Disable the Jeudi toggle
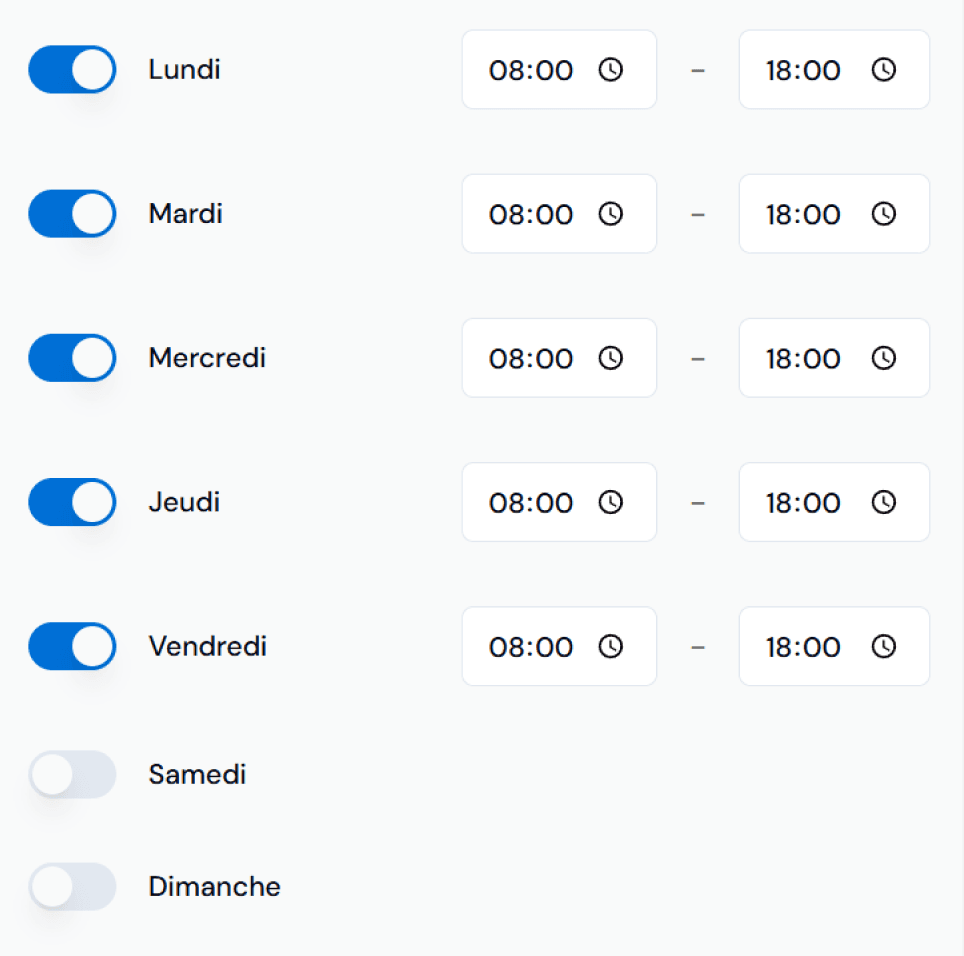Screen dimensions: 964x956 72,502
